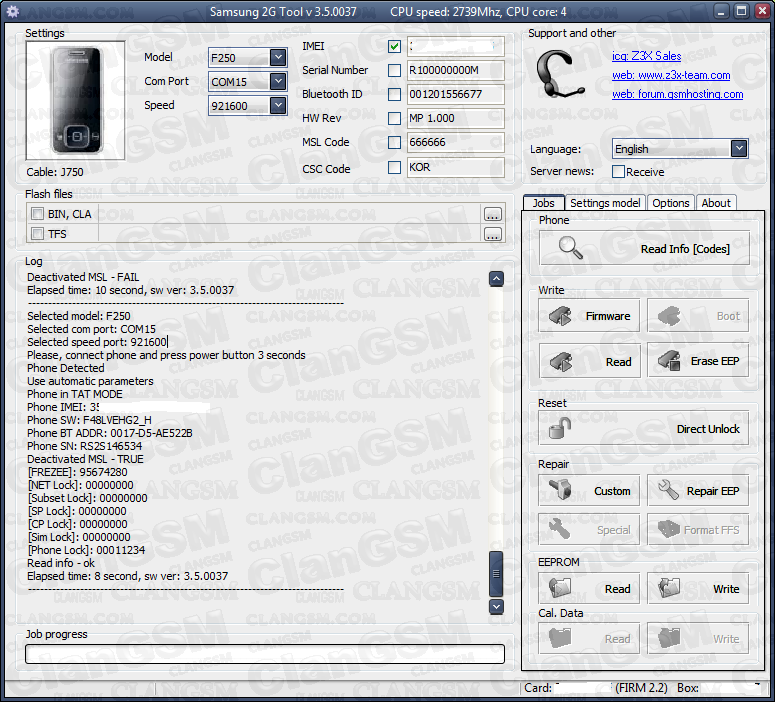
Task: Enable the HW Rev checkbox
Action: pyautogui.click(x=394, y=118)
